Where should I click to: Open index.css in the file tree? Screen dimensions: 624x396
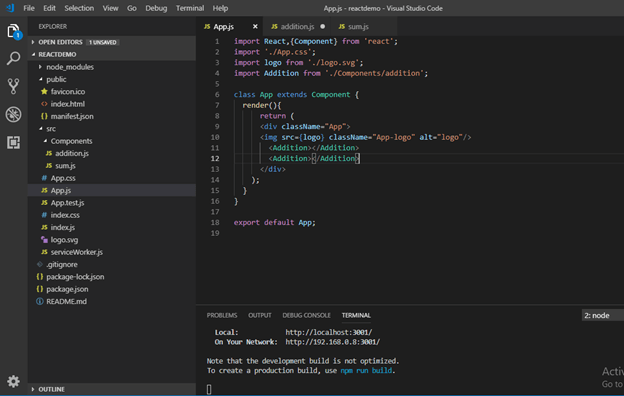[x=65, y=215]
